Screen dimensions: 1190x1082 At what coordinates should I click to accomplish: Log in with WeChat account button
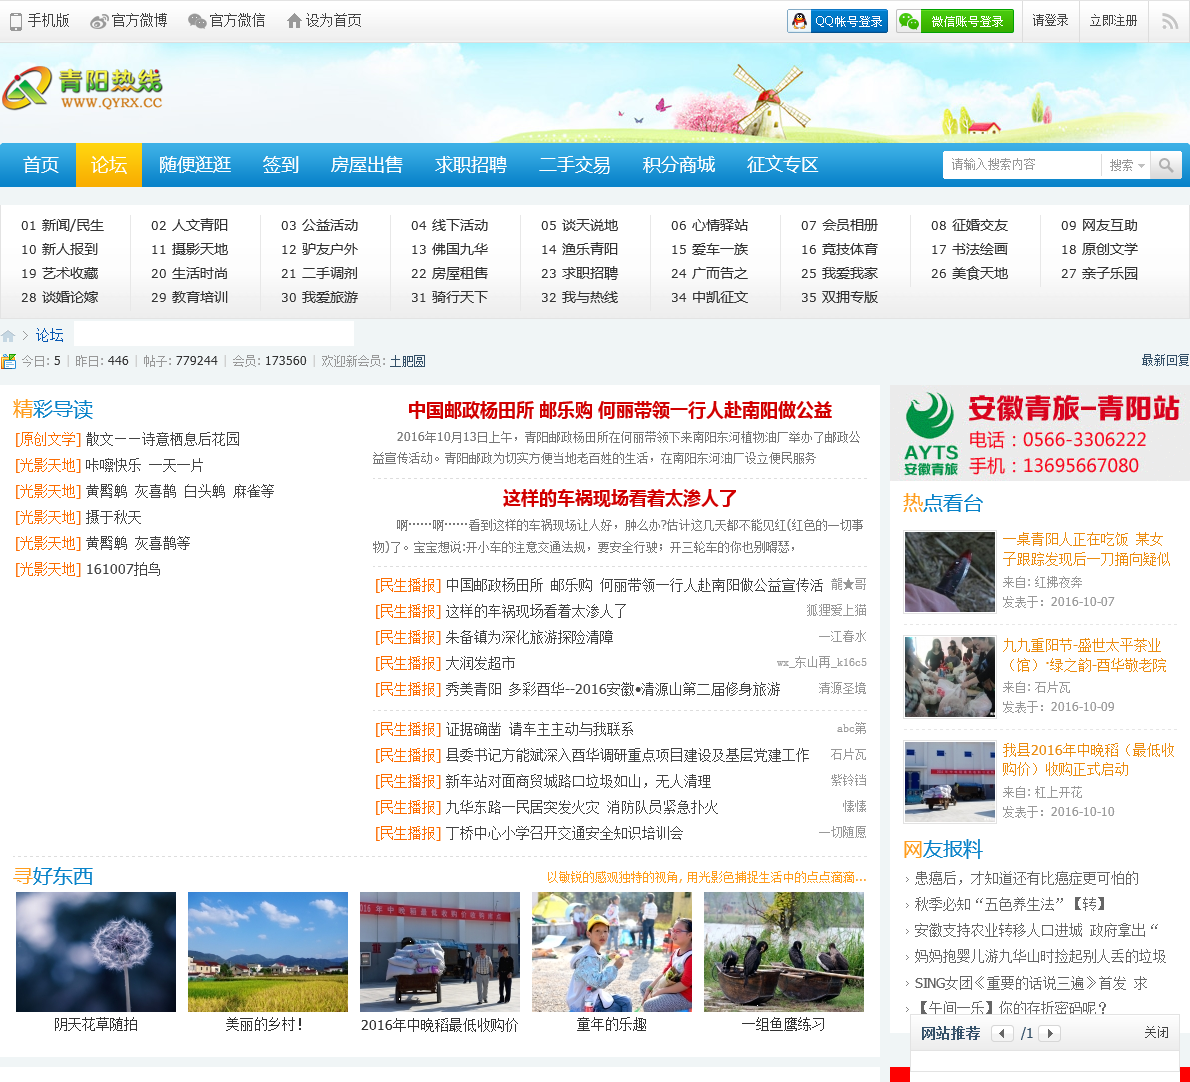pos(955,21)
